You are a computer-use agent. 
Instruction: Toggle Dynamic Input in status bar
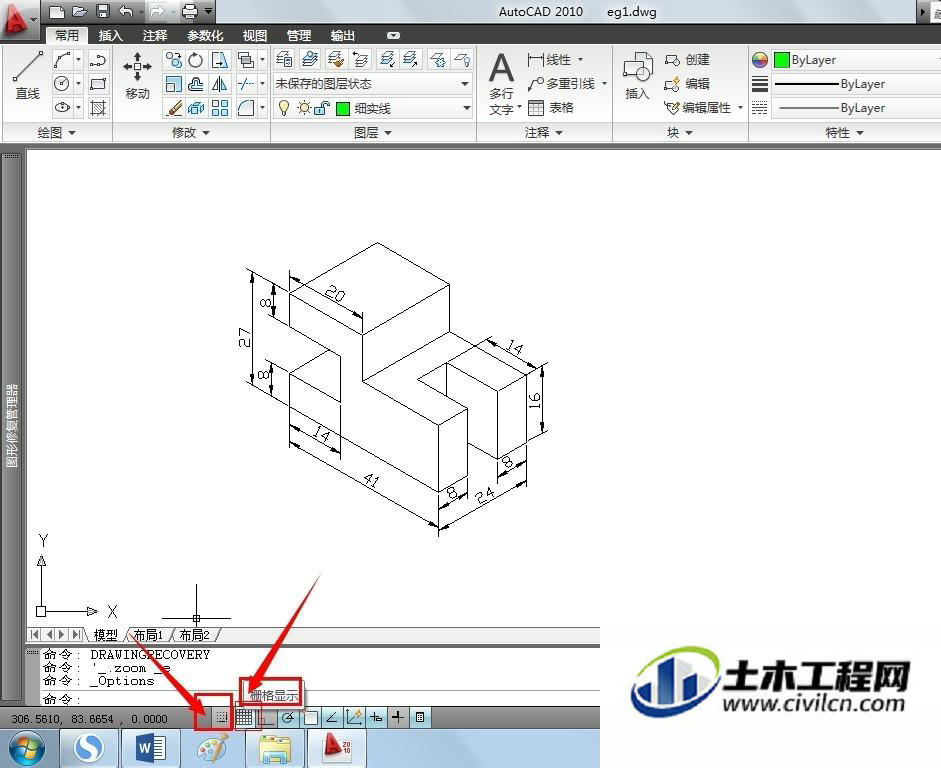(x=376, y=717)
